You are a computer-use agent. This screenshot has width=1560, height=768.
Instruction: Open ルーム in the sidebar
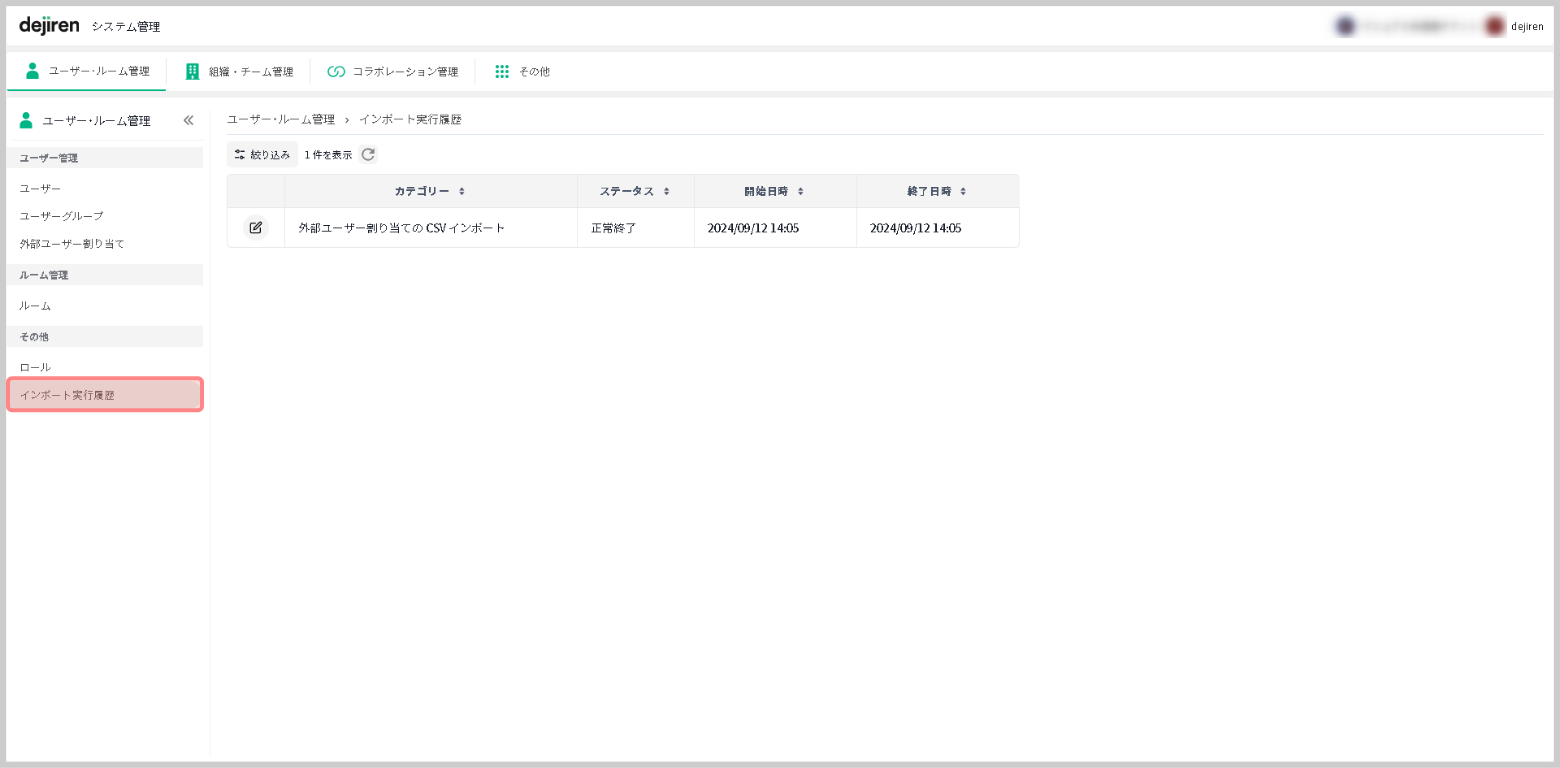(x=35, y=306)
